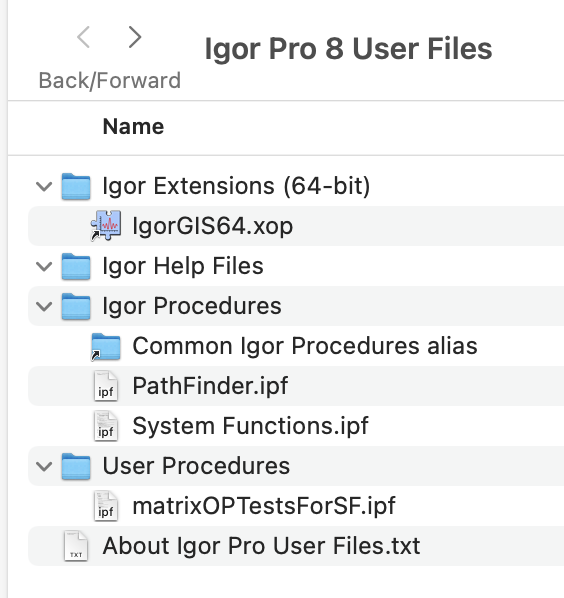The height and width of the screenshot is (598, 564).
Task: Select the System Functions.ipf row
Action: click(x=296, y=426)
